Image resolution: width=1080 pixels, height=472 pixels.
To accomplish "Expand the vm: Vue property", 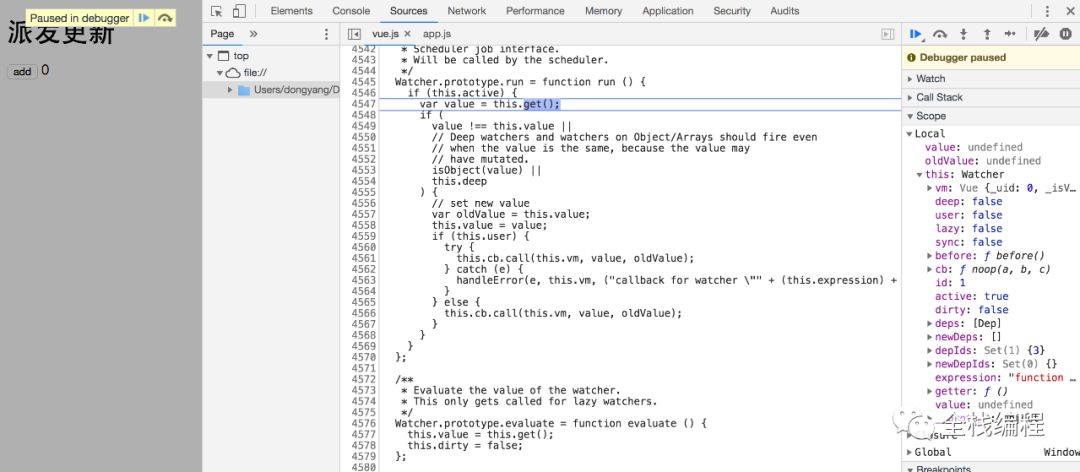I will click(x=929, y=187).
